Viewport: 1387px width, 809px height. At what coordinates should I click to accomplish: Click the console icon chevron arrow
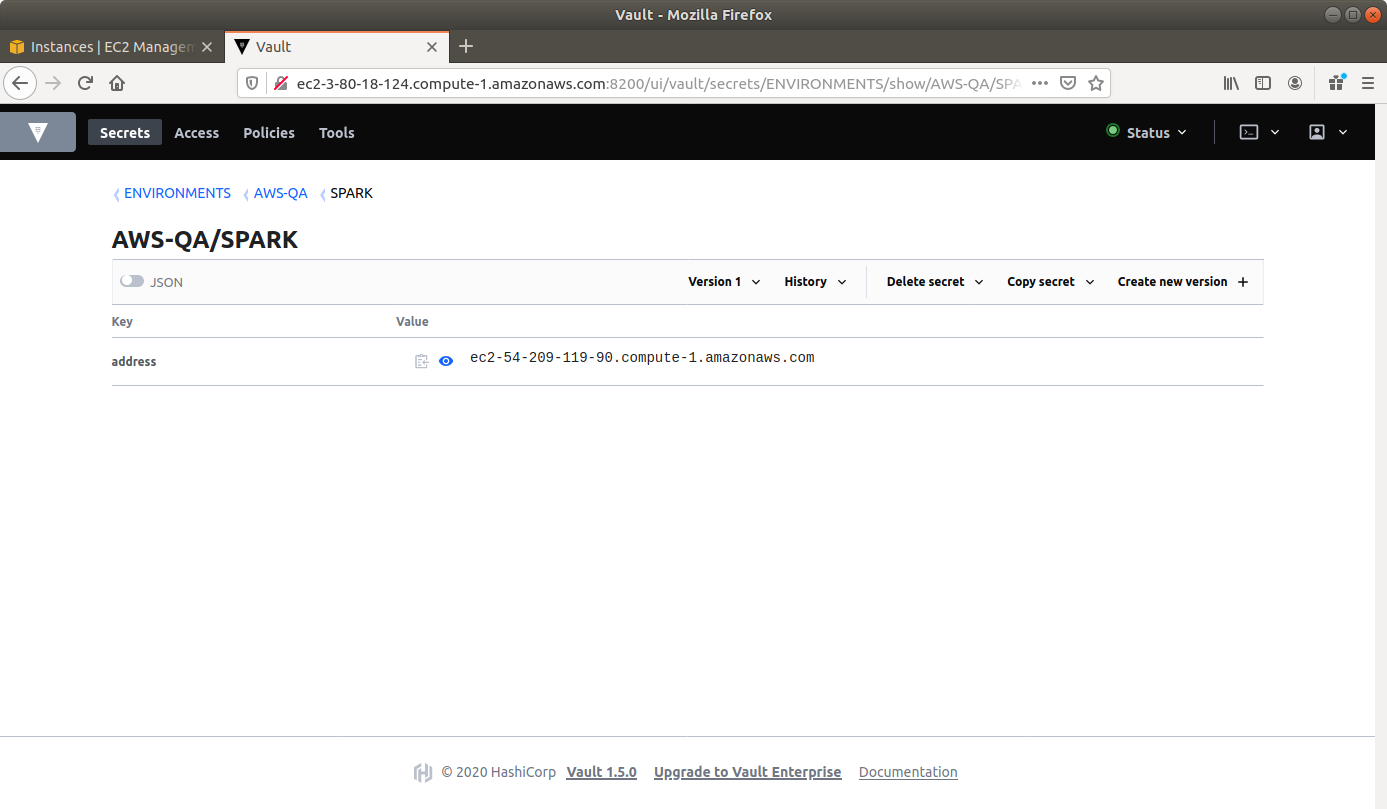1275,132
